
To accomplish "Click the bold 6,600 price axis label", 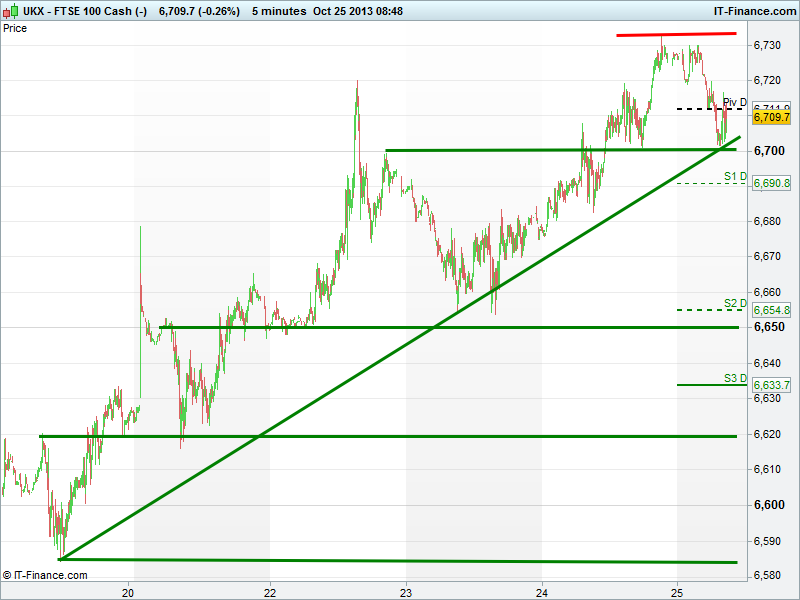I will [769, 505].
